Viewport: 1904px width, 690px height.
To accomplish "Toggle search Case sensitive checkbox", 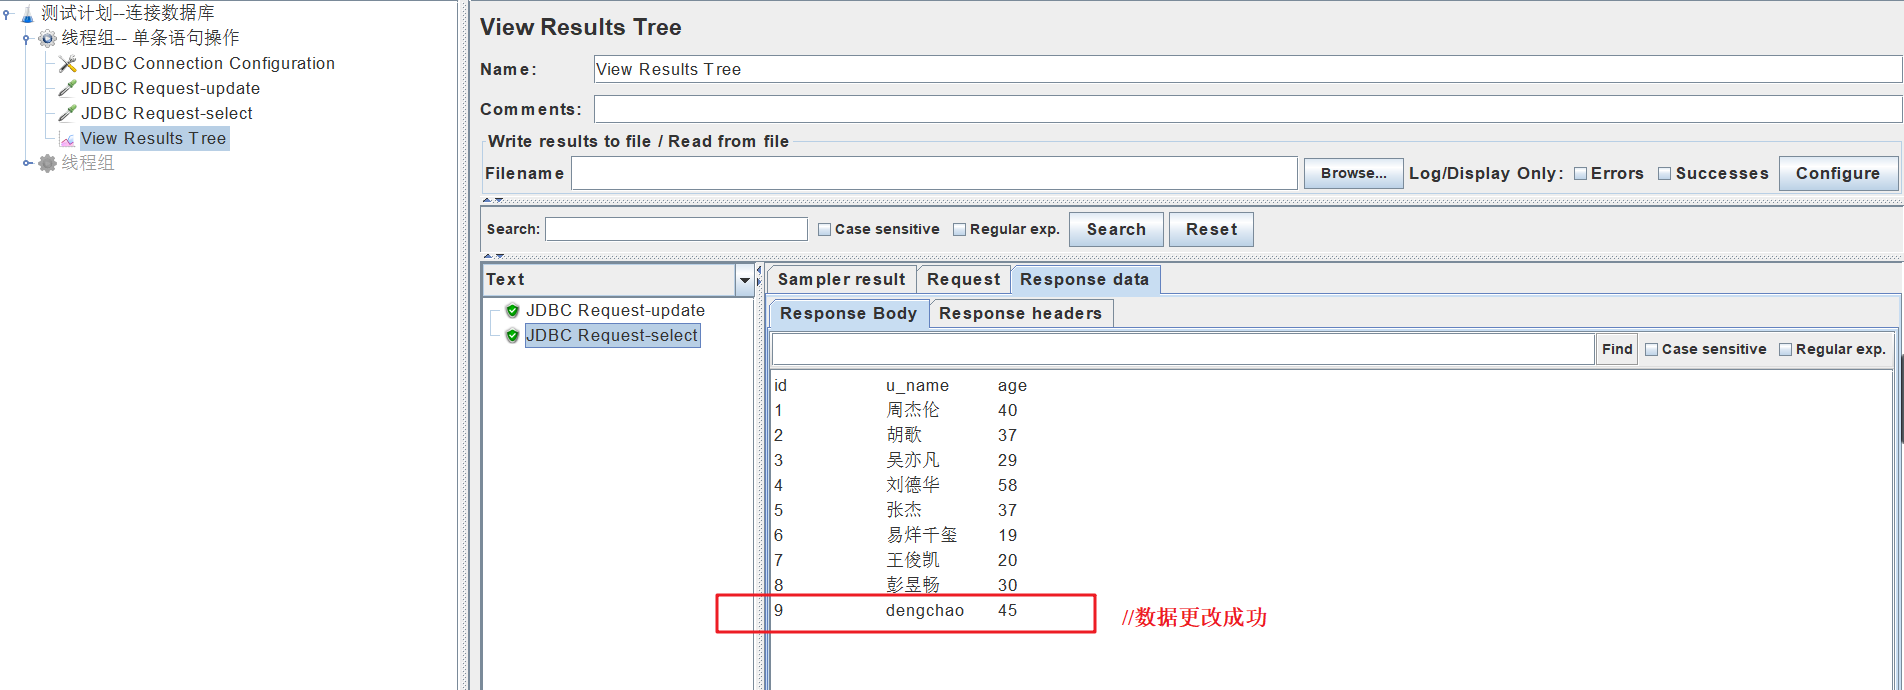I will tap(825, 230).
